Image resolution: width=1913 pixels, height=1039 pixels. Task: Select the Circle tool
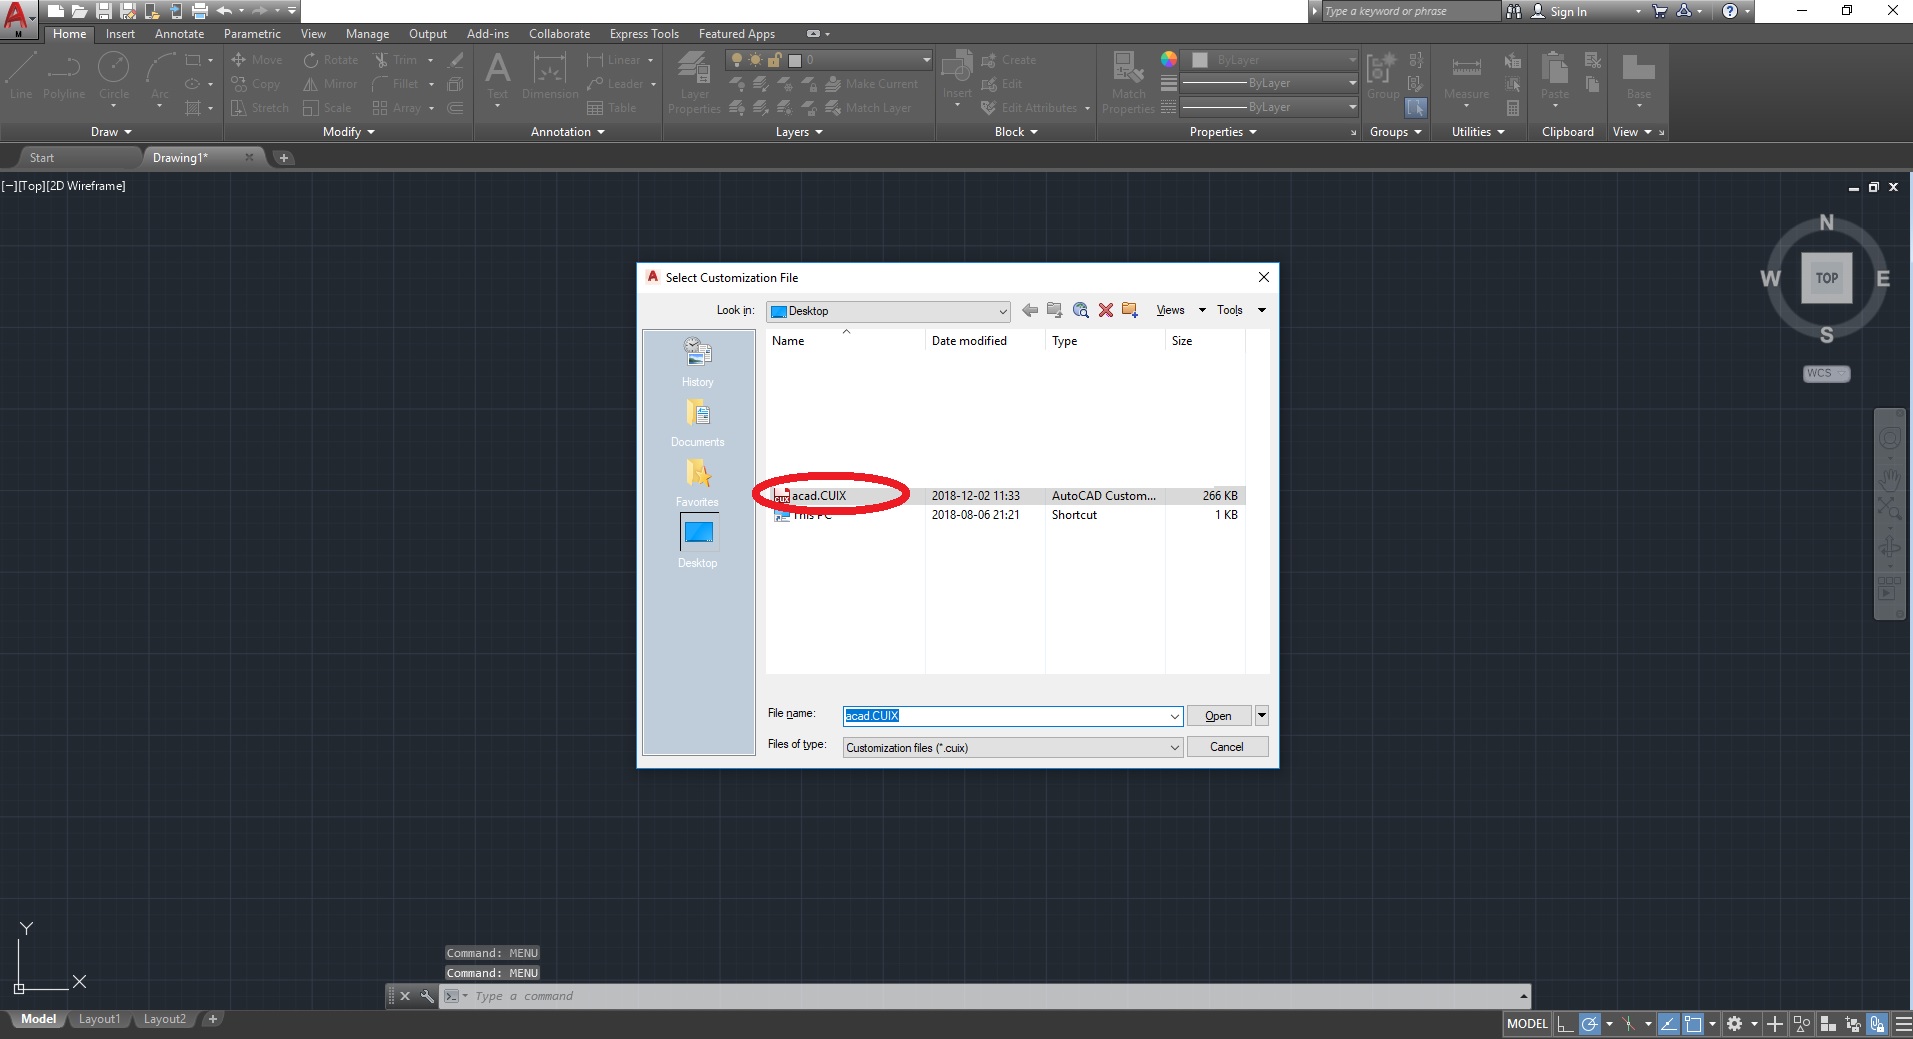tap(114, 75)
